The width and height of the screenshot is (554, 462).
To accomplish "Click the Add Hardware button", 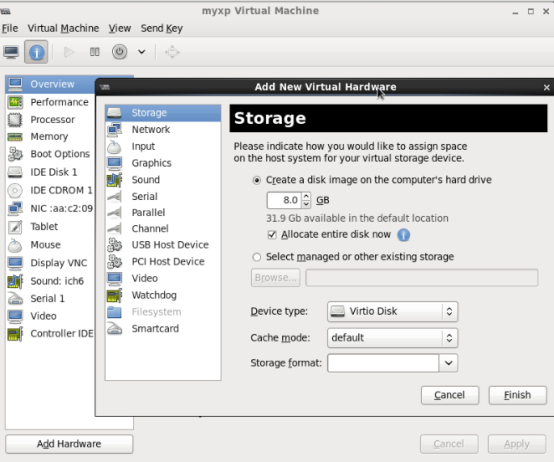I will point(69,444).
